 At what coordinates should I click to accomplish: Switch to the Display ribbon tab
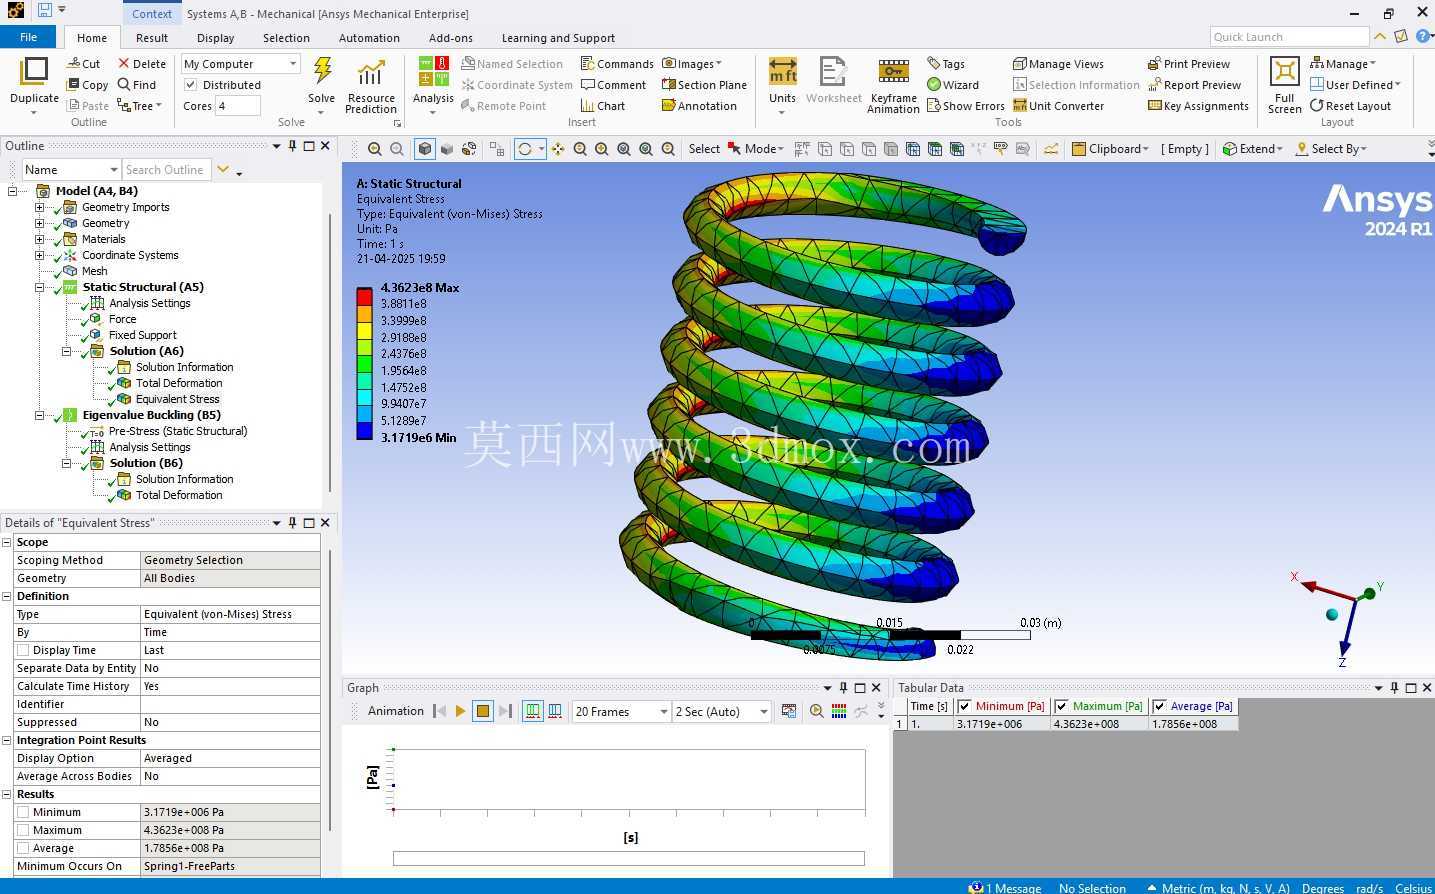(215, 38)
